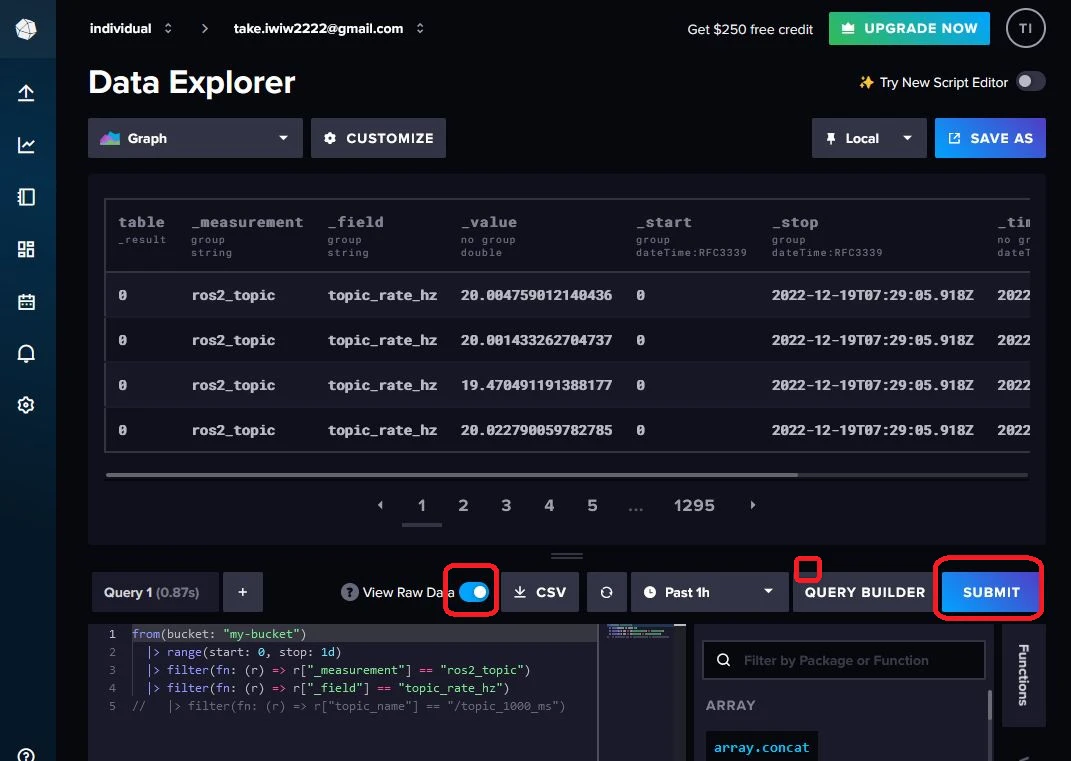Enable Try New Script Editor toggle

(1030, 81)
